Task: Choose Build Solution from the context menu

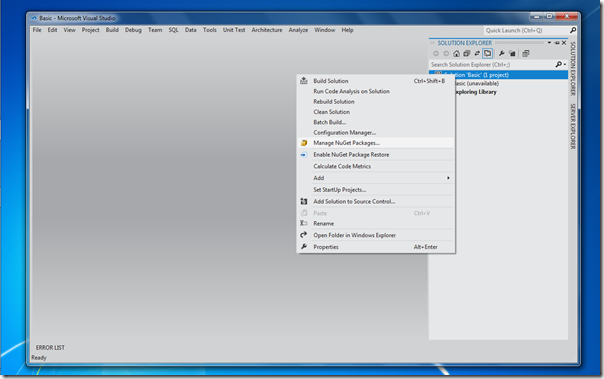Action: pos(376,81)
